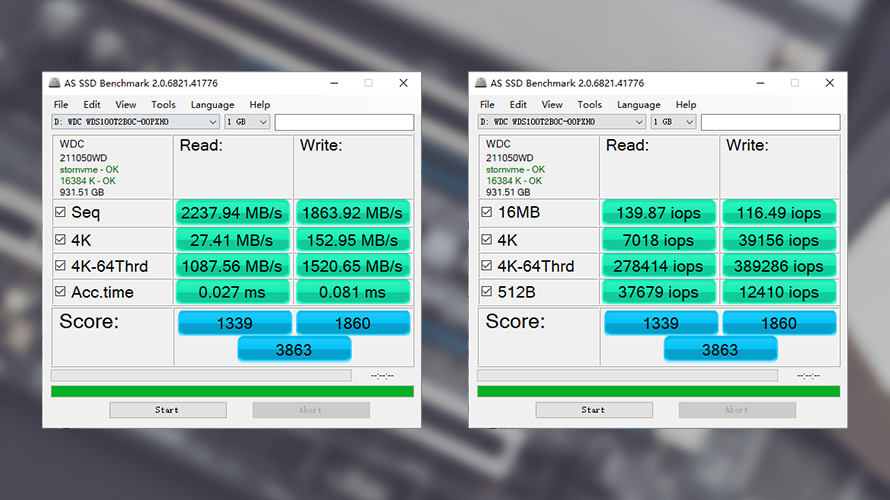Click green progress bar in left window

click(x=232, y=391)
